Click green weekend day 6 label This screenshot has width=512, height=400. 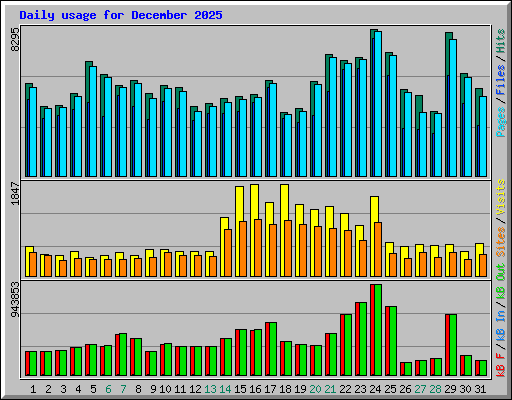pos(108,389)
